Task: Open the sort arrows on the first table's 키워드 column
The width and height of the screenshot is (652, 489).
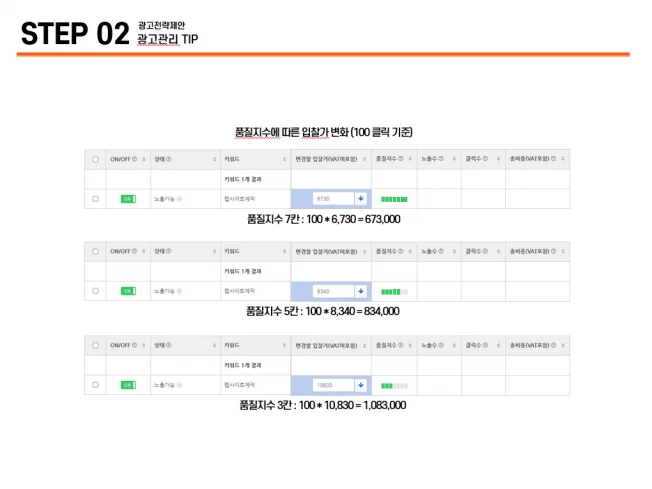Action: click(x=285, y=159)
